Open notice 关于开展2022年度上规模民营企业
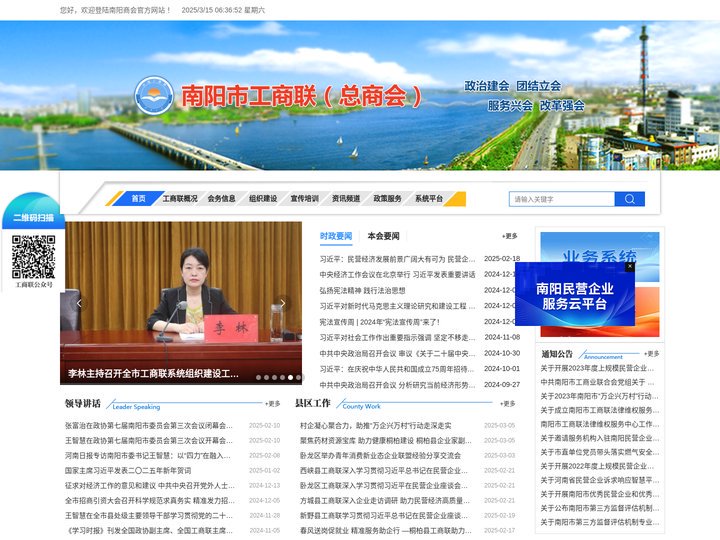 [x=597, y=466]
